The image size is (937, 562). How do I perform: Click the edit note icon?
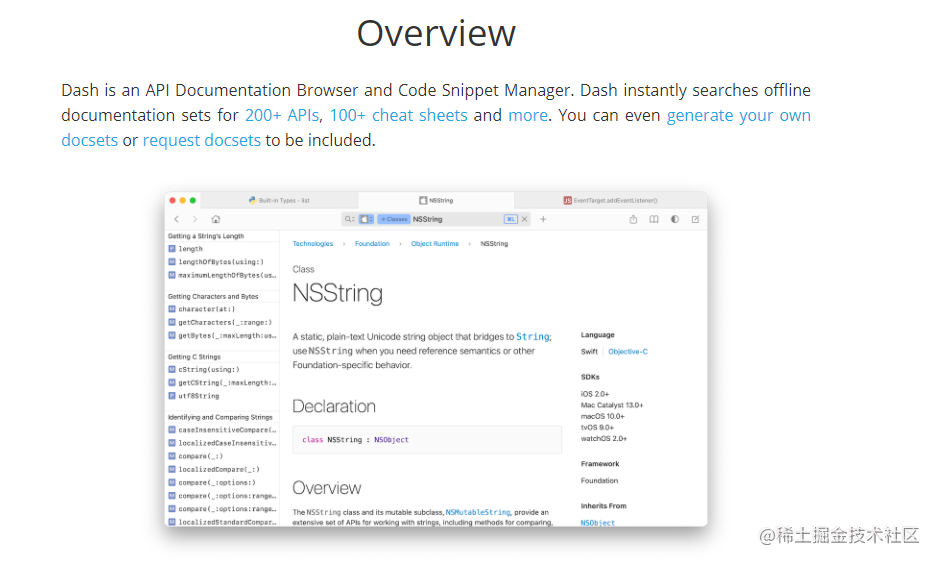click(x=696, y=219)
